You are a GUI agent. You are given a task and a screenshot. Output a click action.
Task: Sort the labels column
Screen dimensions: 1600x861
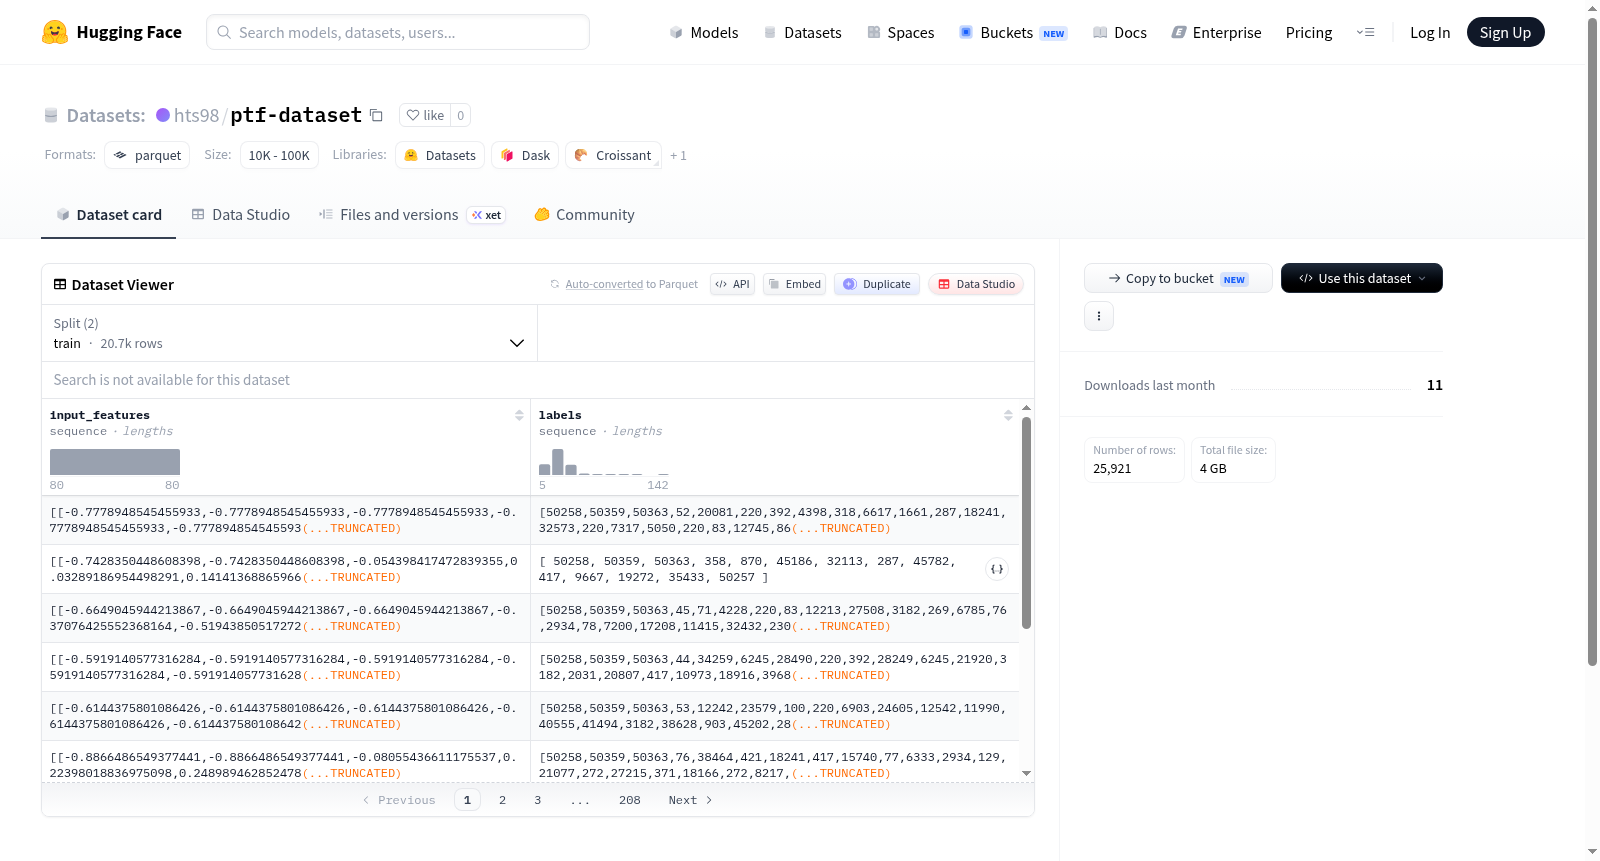pyautogui.click(x=1008, y=415)
